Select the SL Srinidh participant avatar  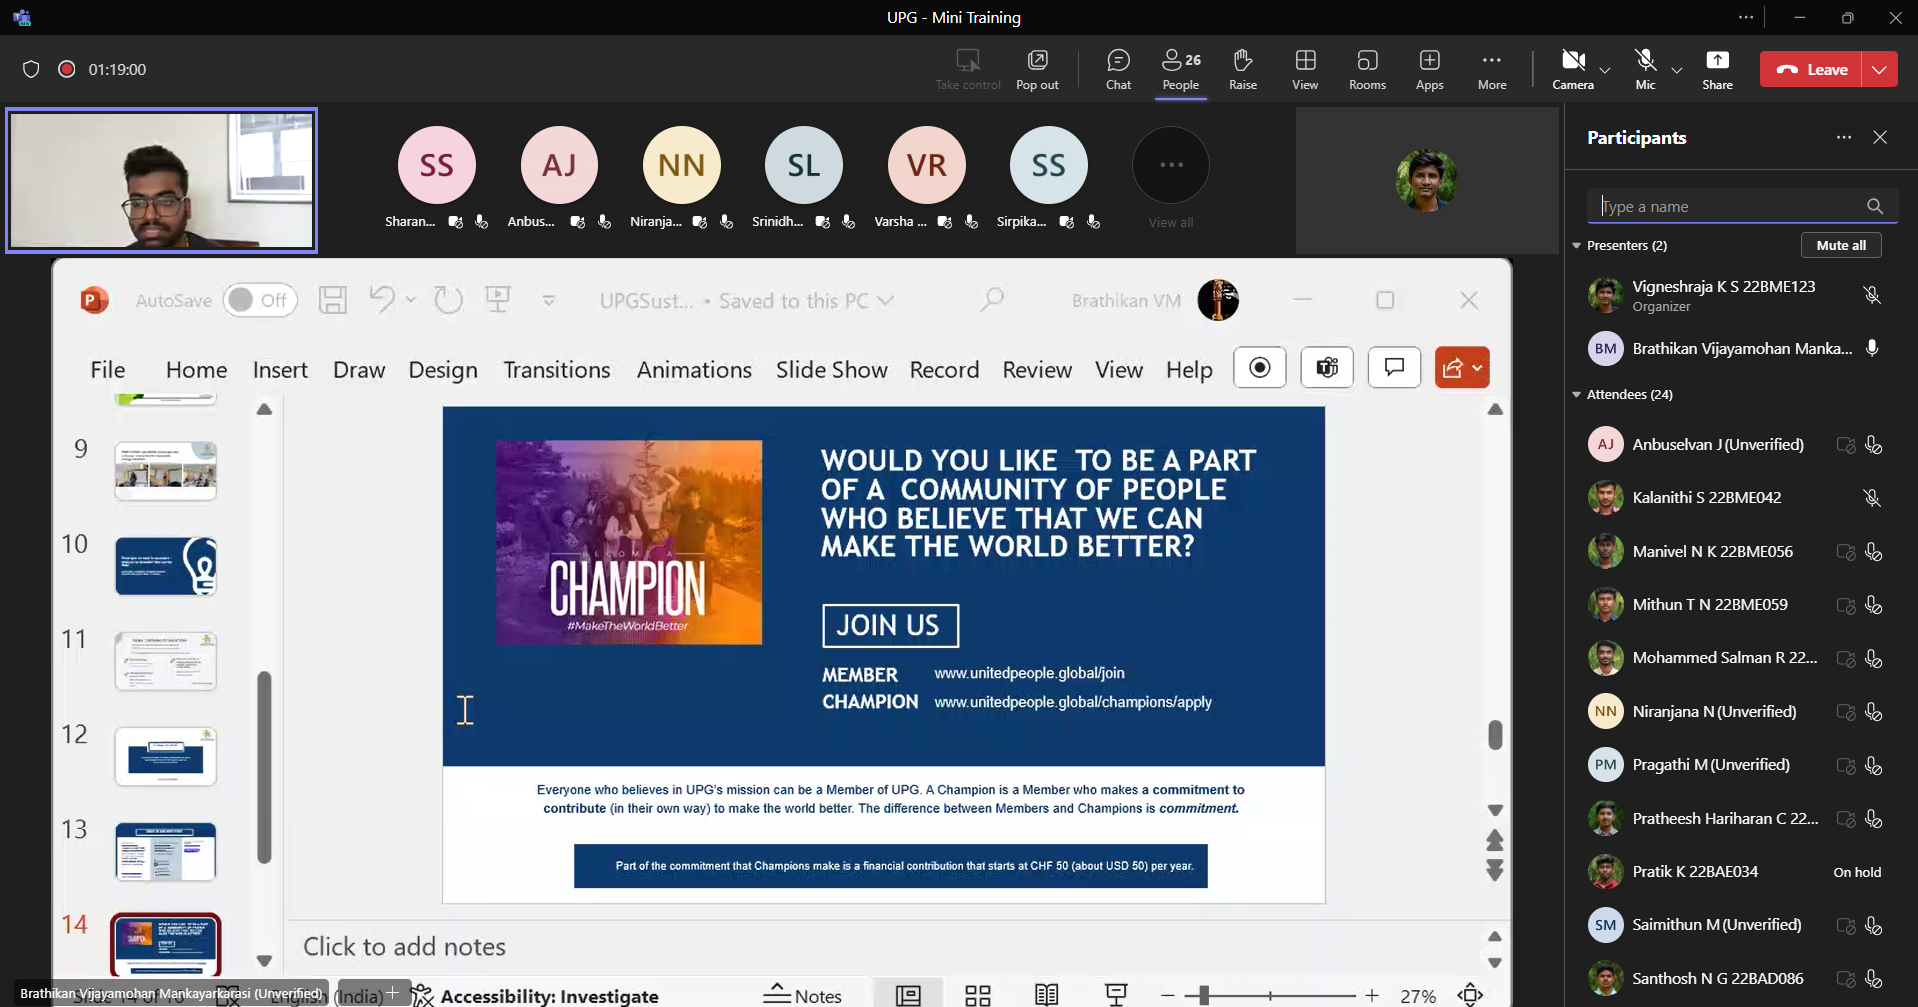(803, 165)
